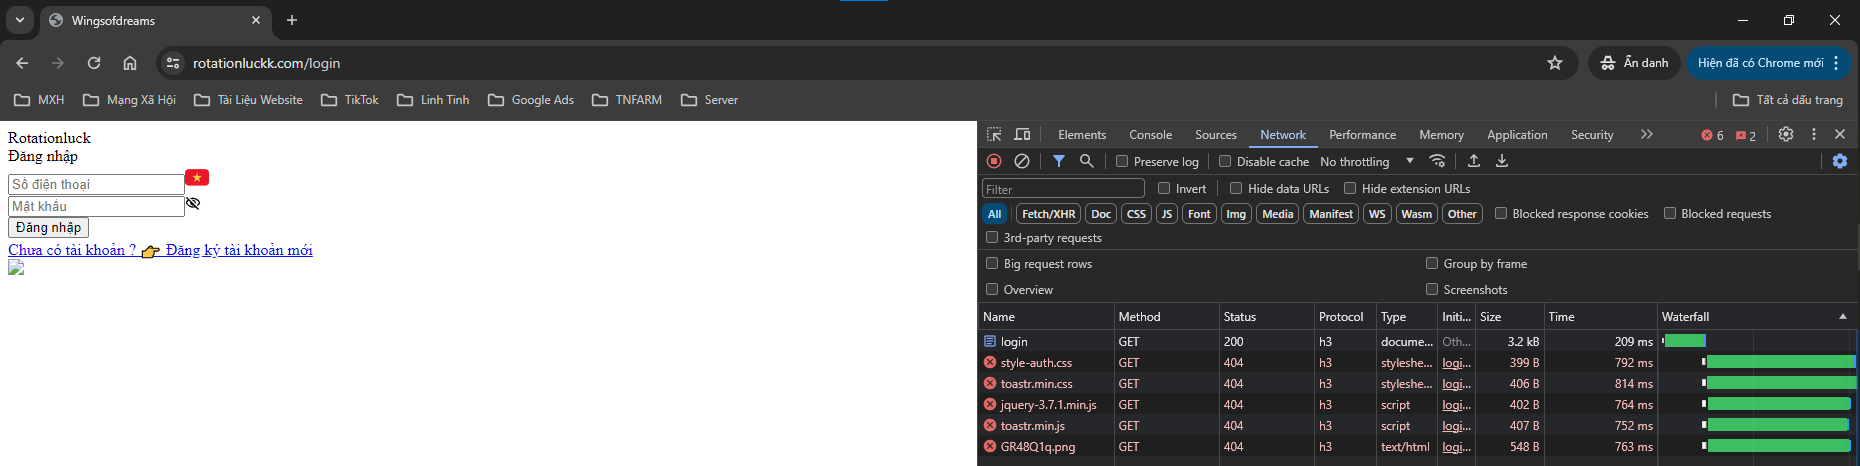Toggle password visibility eye icon
The width and height of the screenshot is (1860, 466).
coord(193,204)
